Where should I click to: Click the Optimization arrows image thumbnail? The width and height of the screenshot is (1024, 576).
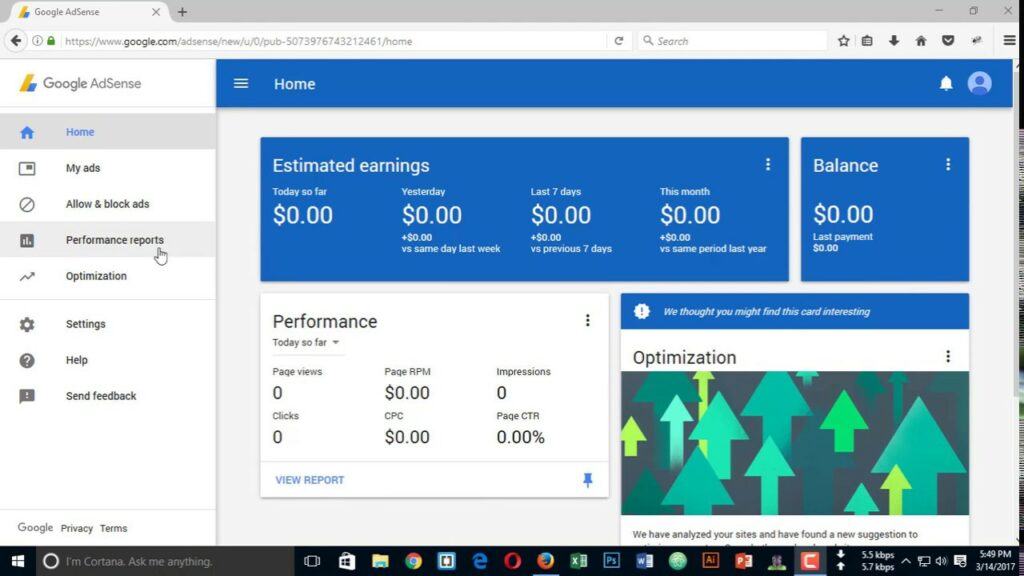[x=795, y=443]
